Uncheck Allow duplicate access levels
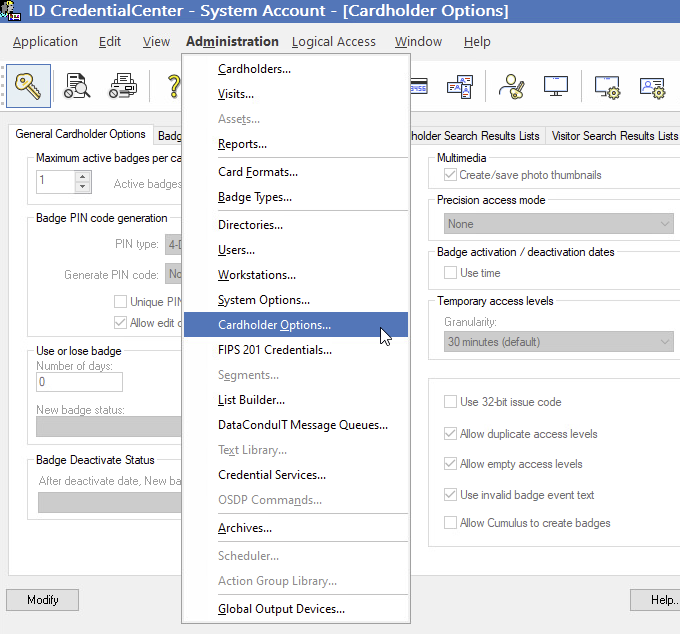680x634 pixels. (451, 434)
